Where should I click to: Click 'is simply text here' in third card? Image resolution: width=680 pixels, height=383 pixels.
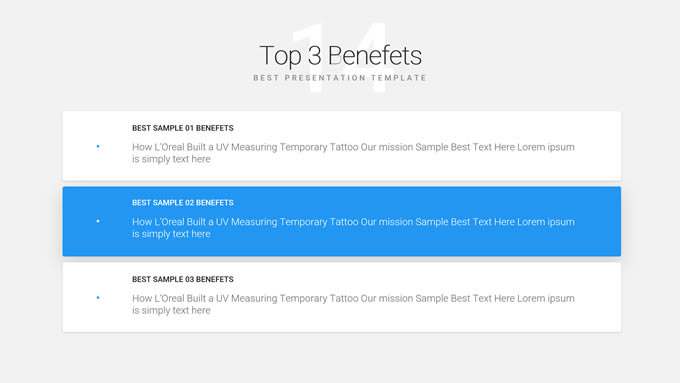click(171, 310)
